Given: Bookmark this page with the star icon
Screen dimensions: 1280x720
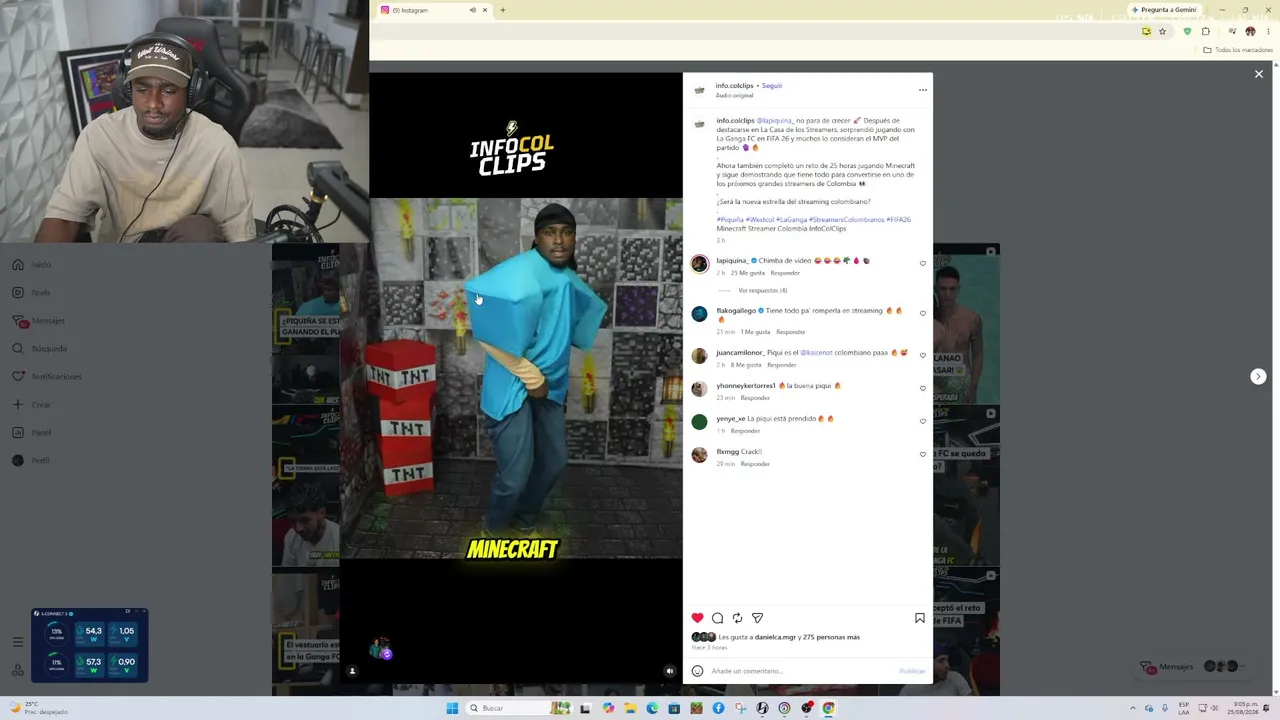Looking at the screenshot, I should pos(1162,32).
